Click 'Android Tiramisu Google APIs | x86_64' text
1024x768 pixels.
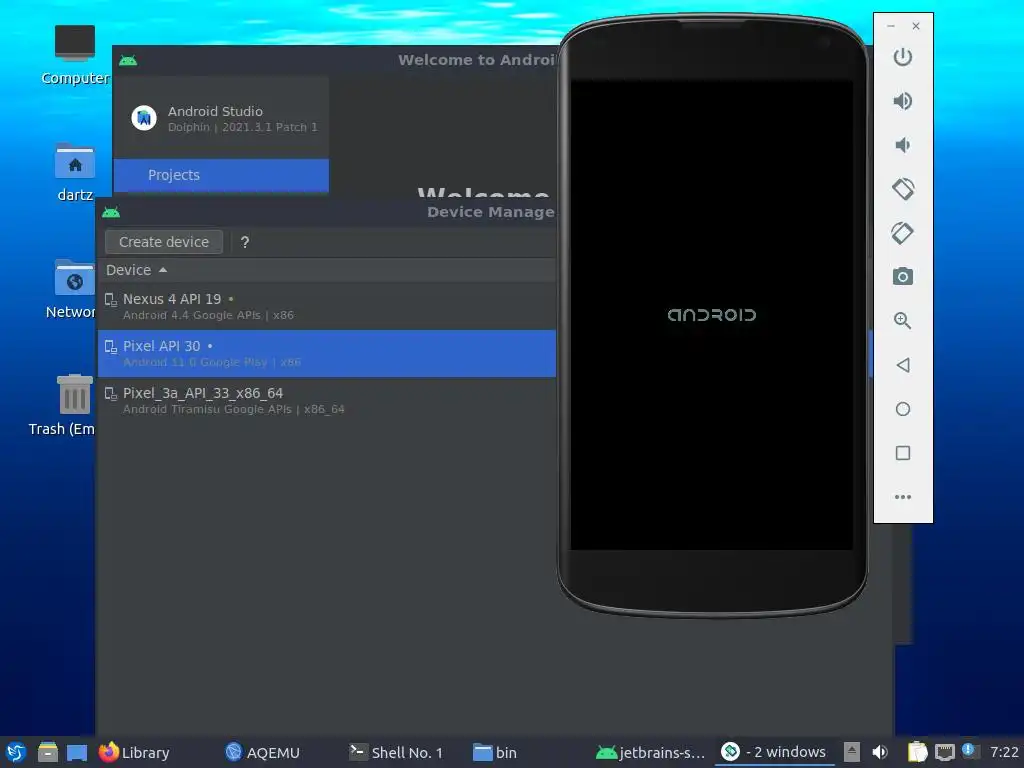(x=234, y=409)
